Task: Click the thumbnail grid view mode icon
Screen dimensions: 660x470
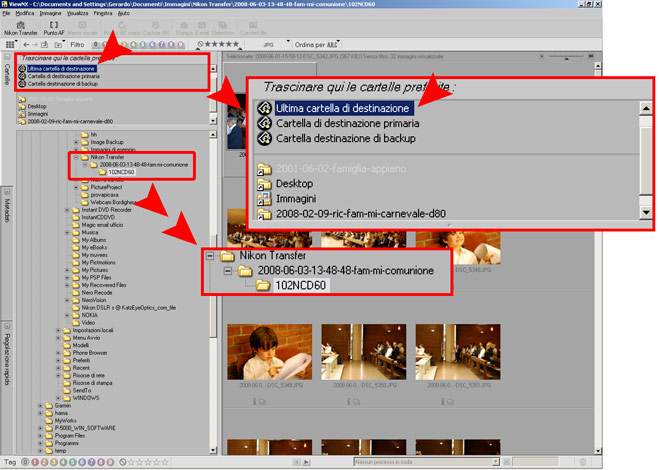Action: pos(9,45)
